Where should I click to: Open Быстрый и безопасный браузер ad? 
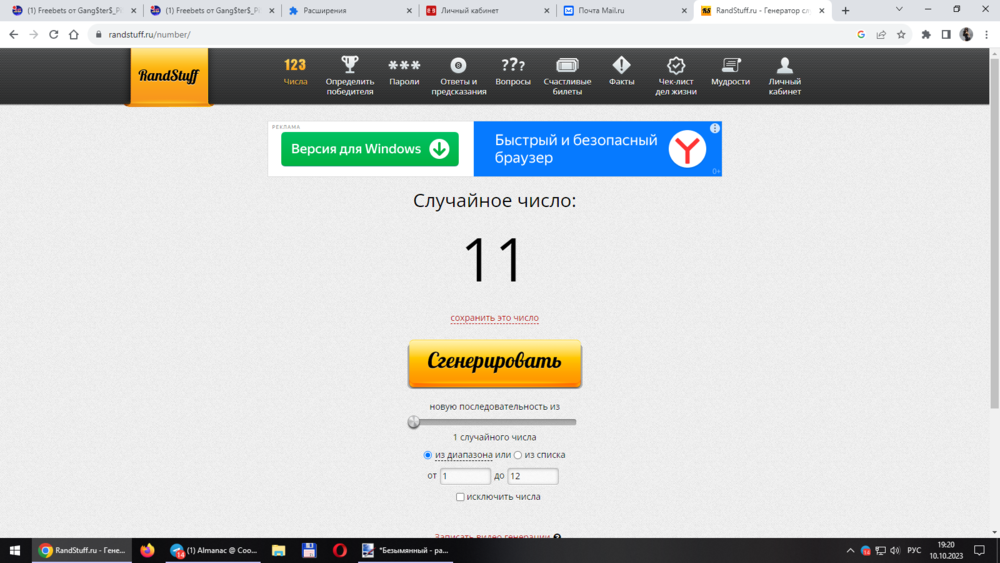click(598, 149)
